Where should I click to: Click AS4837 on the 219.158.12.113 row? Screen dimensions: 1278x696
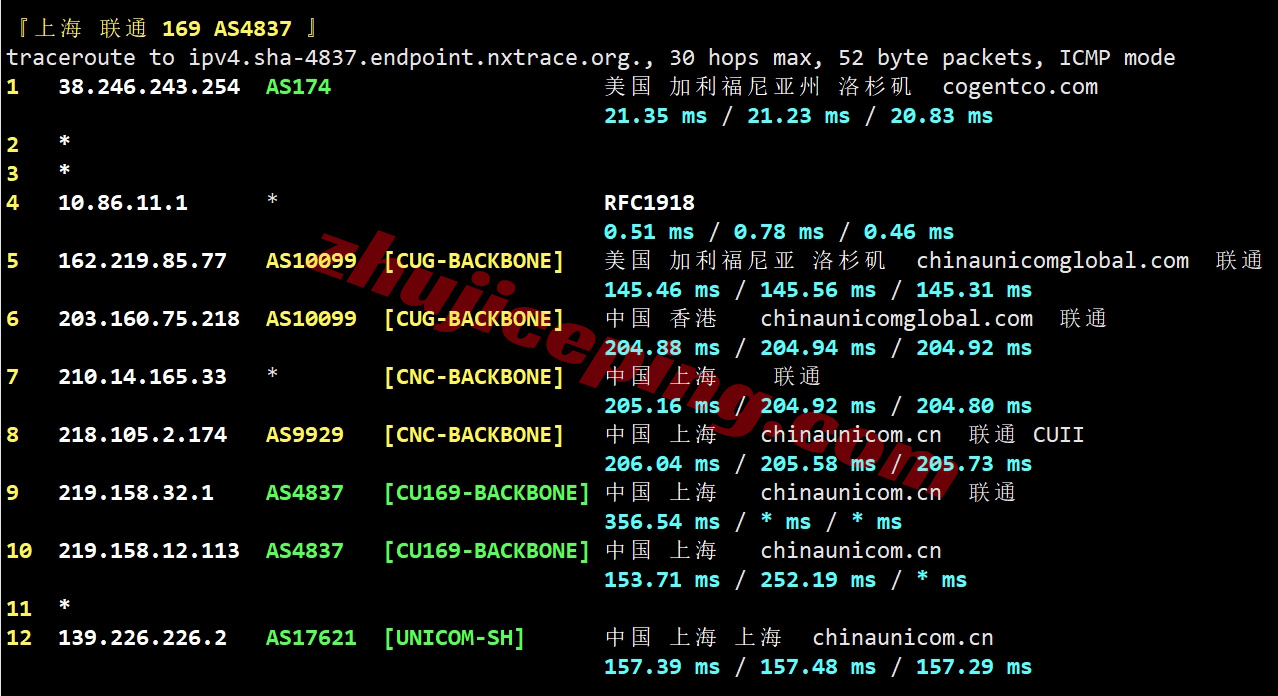click(305, 551)
